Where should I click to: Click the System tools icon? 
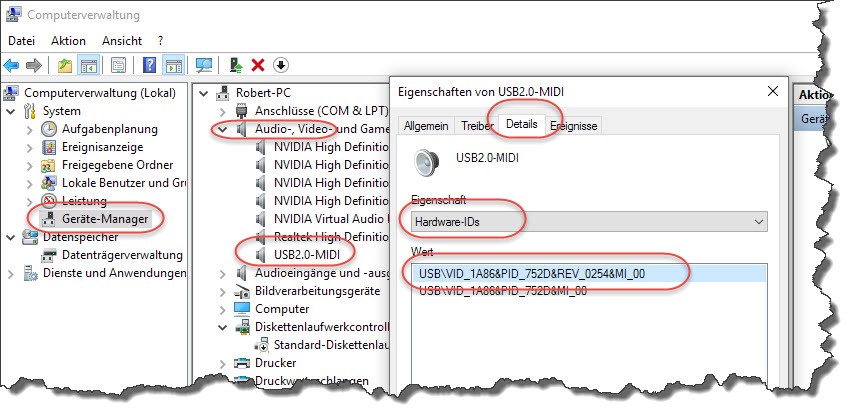tap(30, 111)
